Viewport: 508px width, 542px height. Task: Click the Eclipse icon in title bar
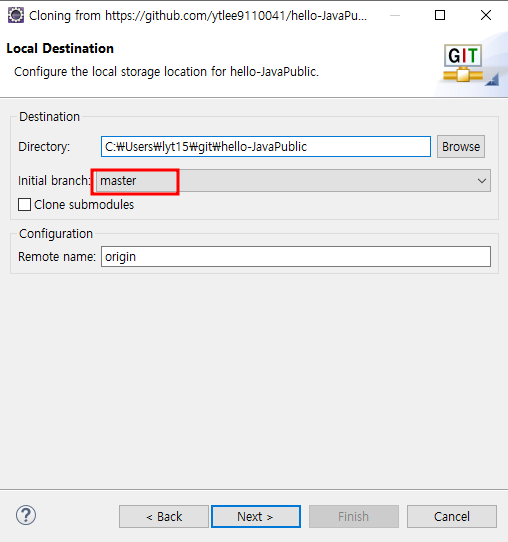click(16, 15)
